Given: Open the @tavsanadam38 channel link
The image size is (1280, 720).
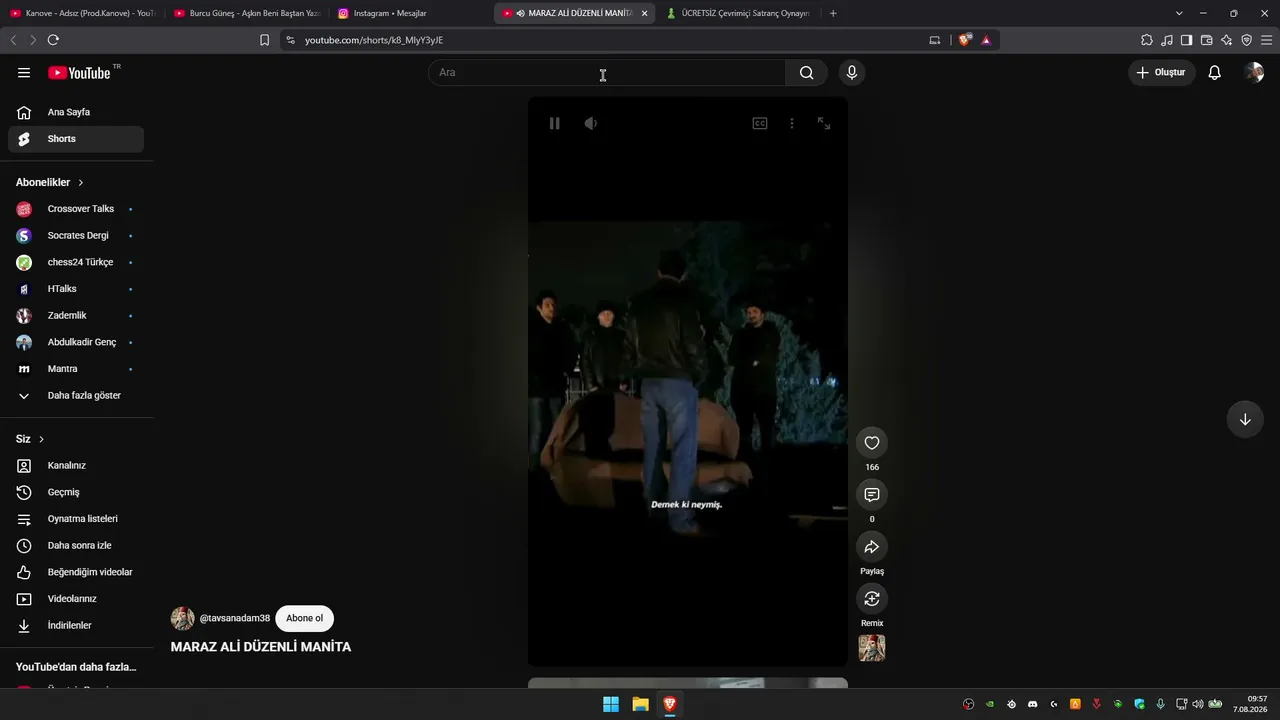Looking at the screenshot, I should (235, 618).
